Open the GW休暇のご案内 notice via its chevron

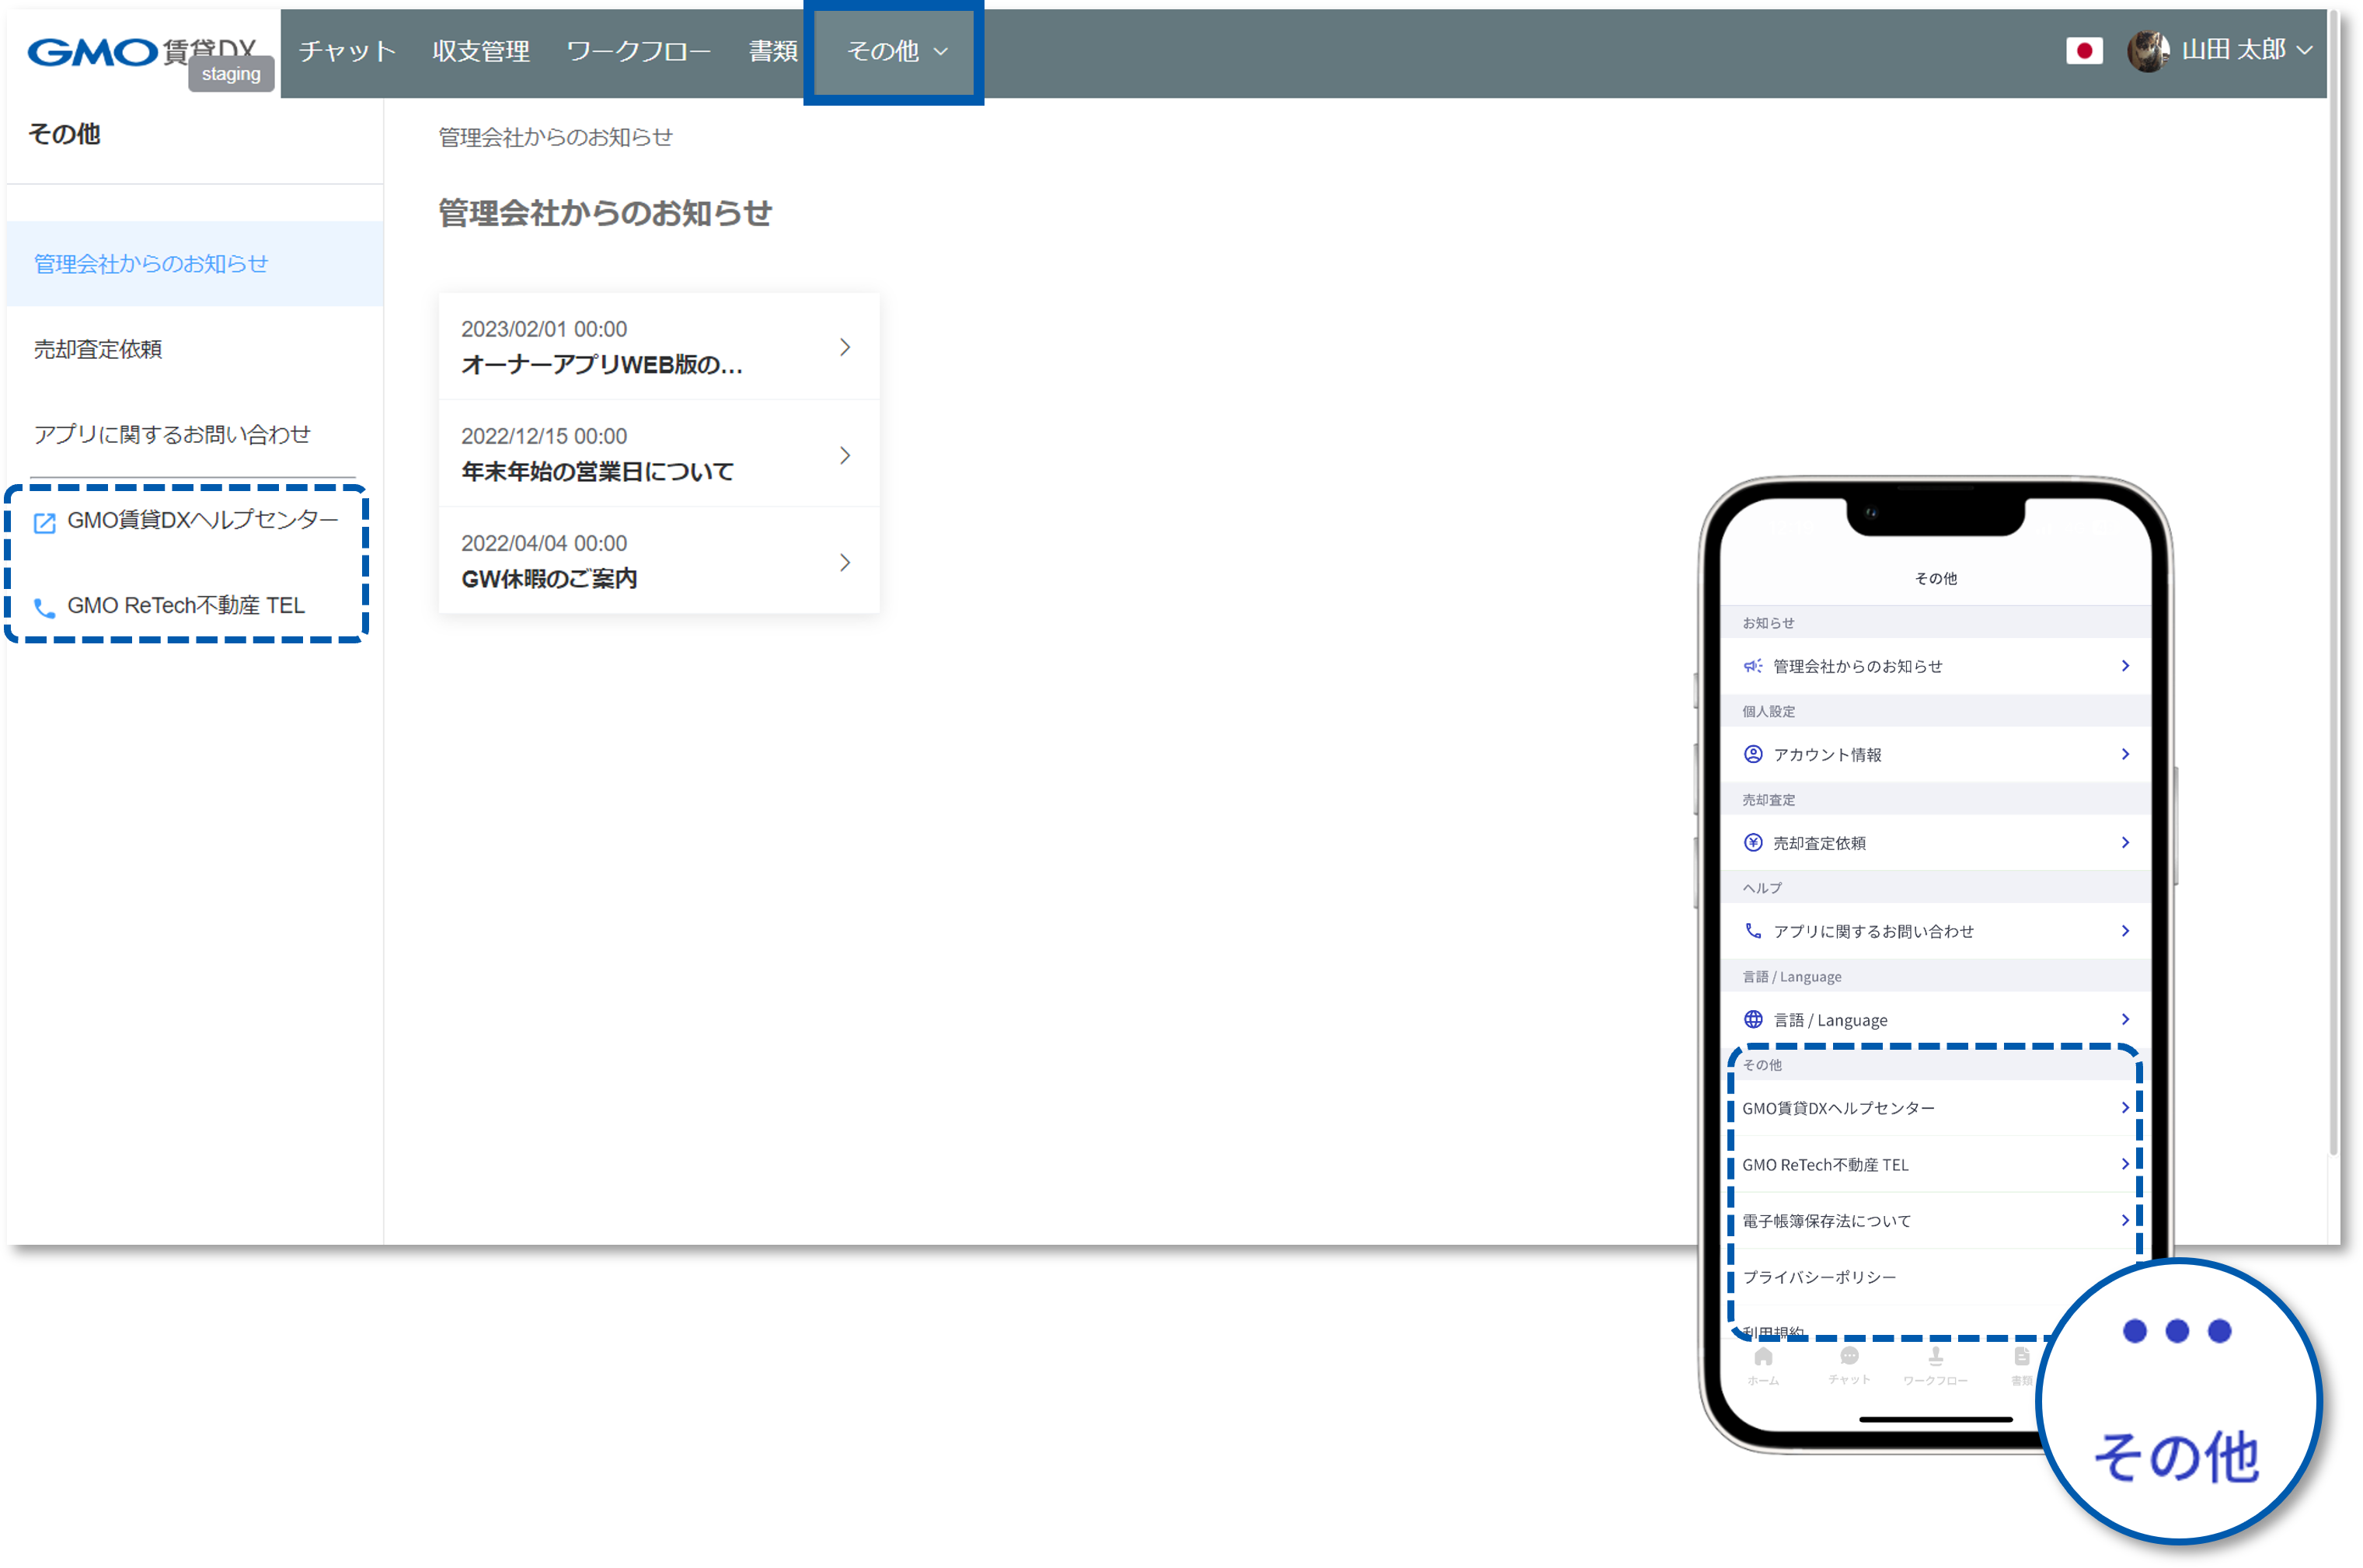point(845,563)
